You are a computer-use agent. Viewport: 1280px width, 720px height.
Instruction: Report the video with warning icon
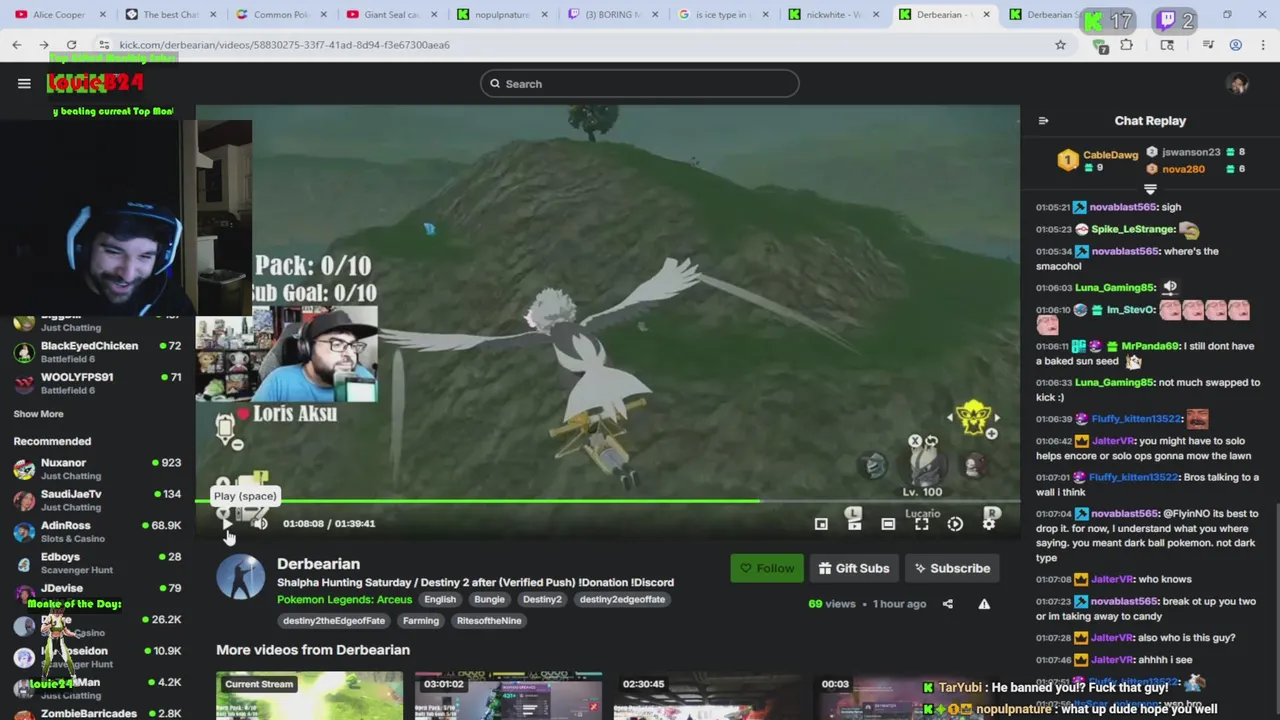[984, 604]
